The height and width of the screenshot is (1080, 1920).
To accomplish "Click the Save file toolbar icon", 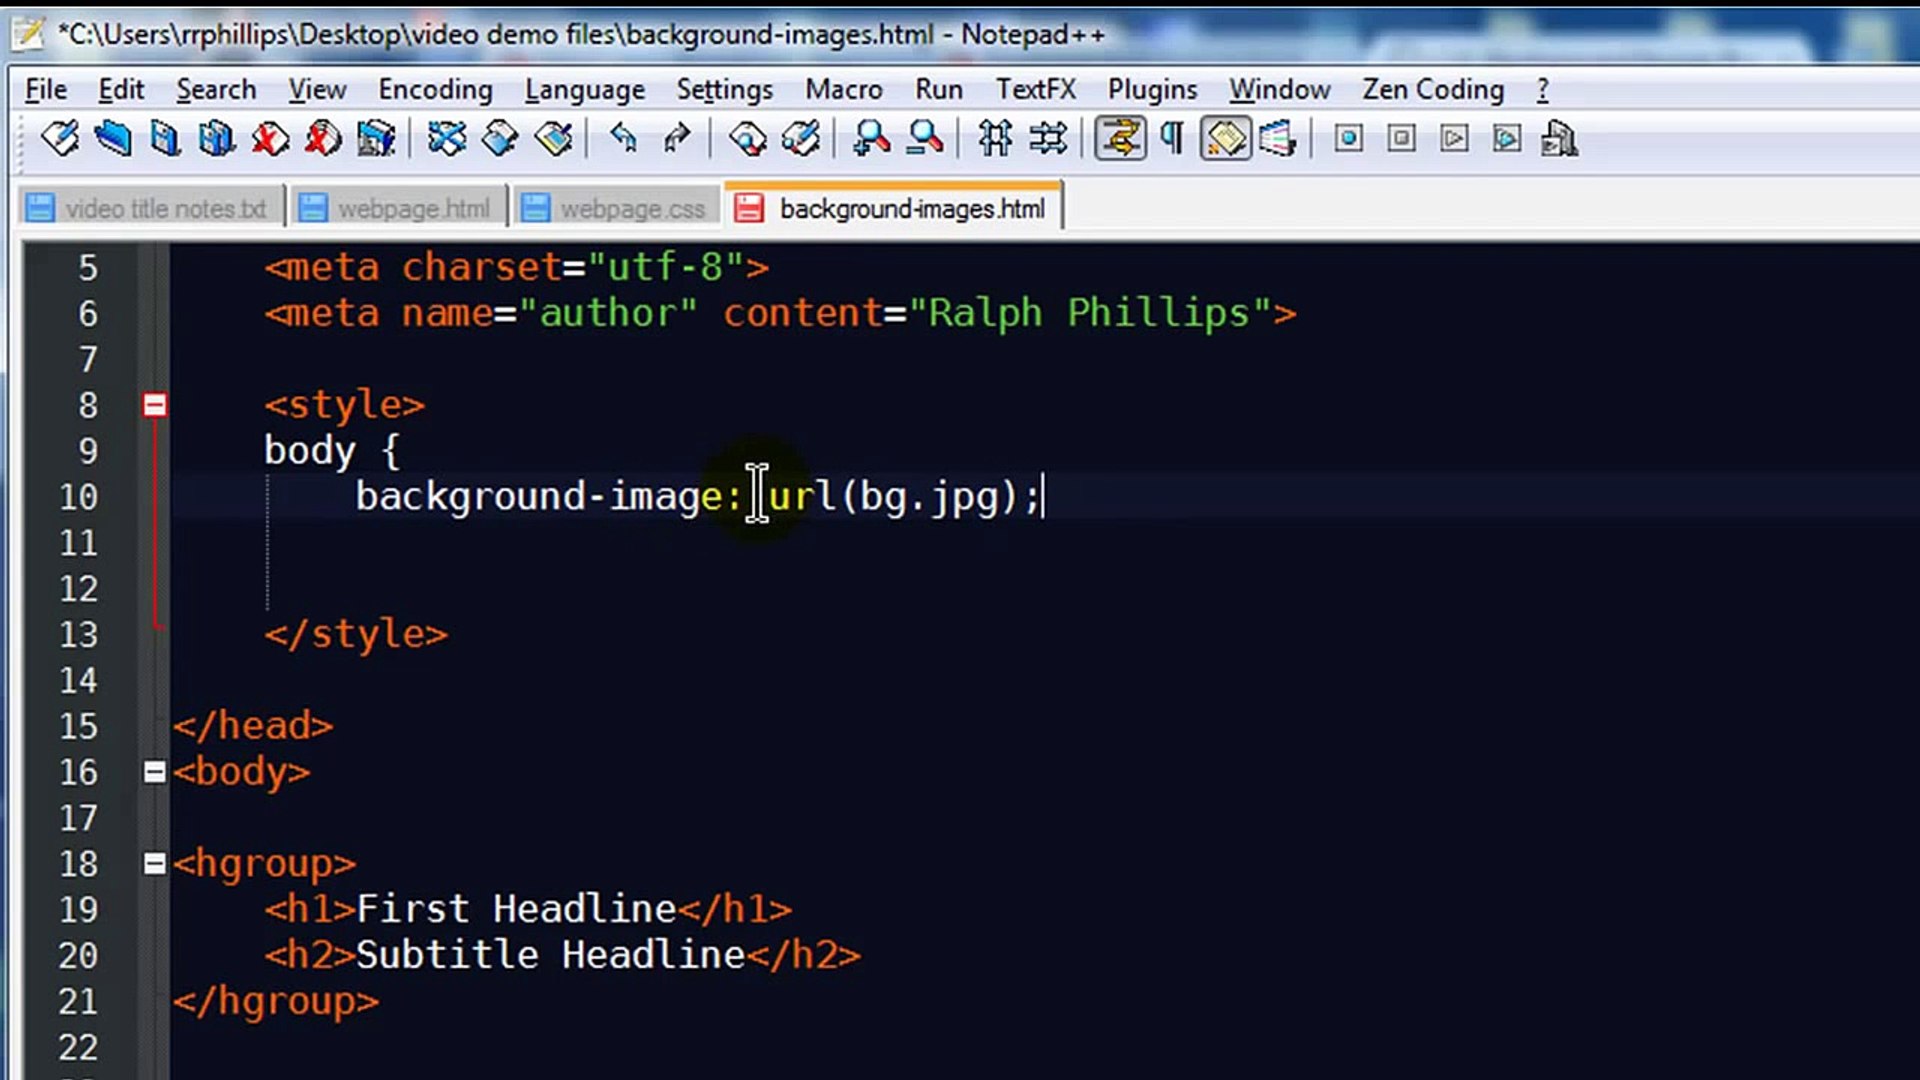I will 165,139.
